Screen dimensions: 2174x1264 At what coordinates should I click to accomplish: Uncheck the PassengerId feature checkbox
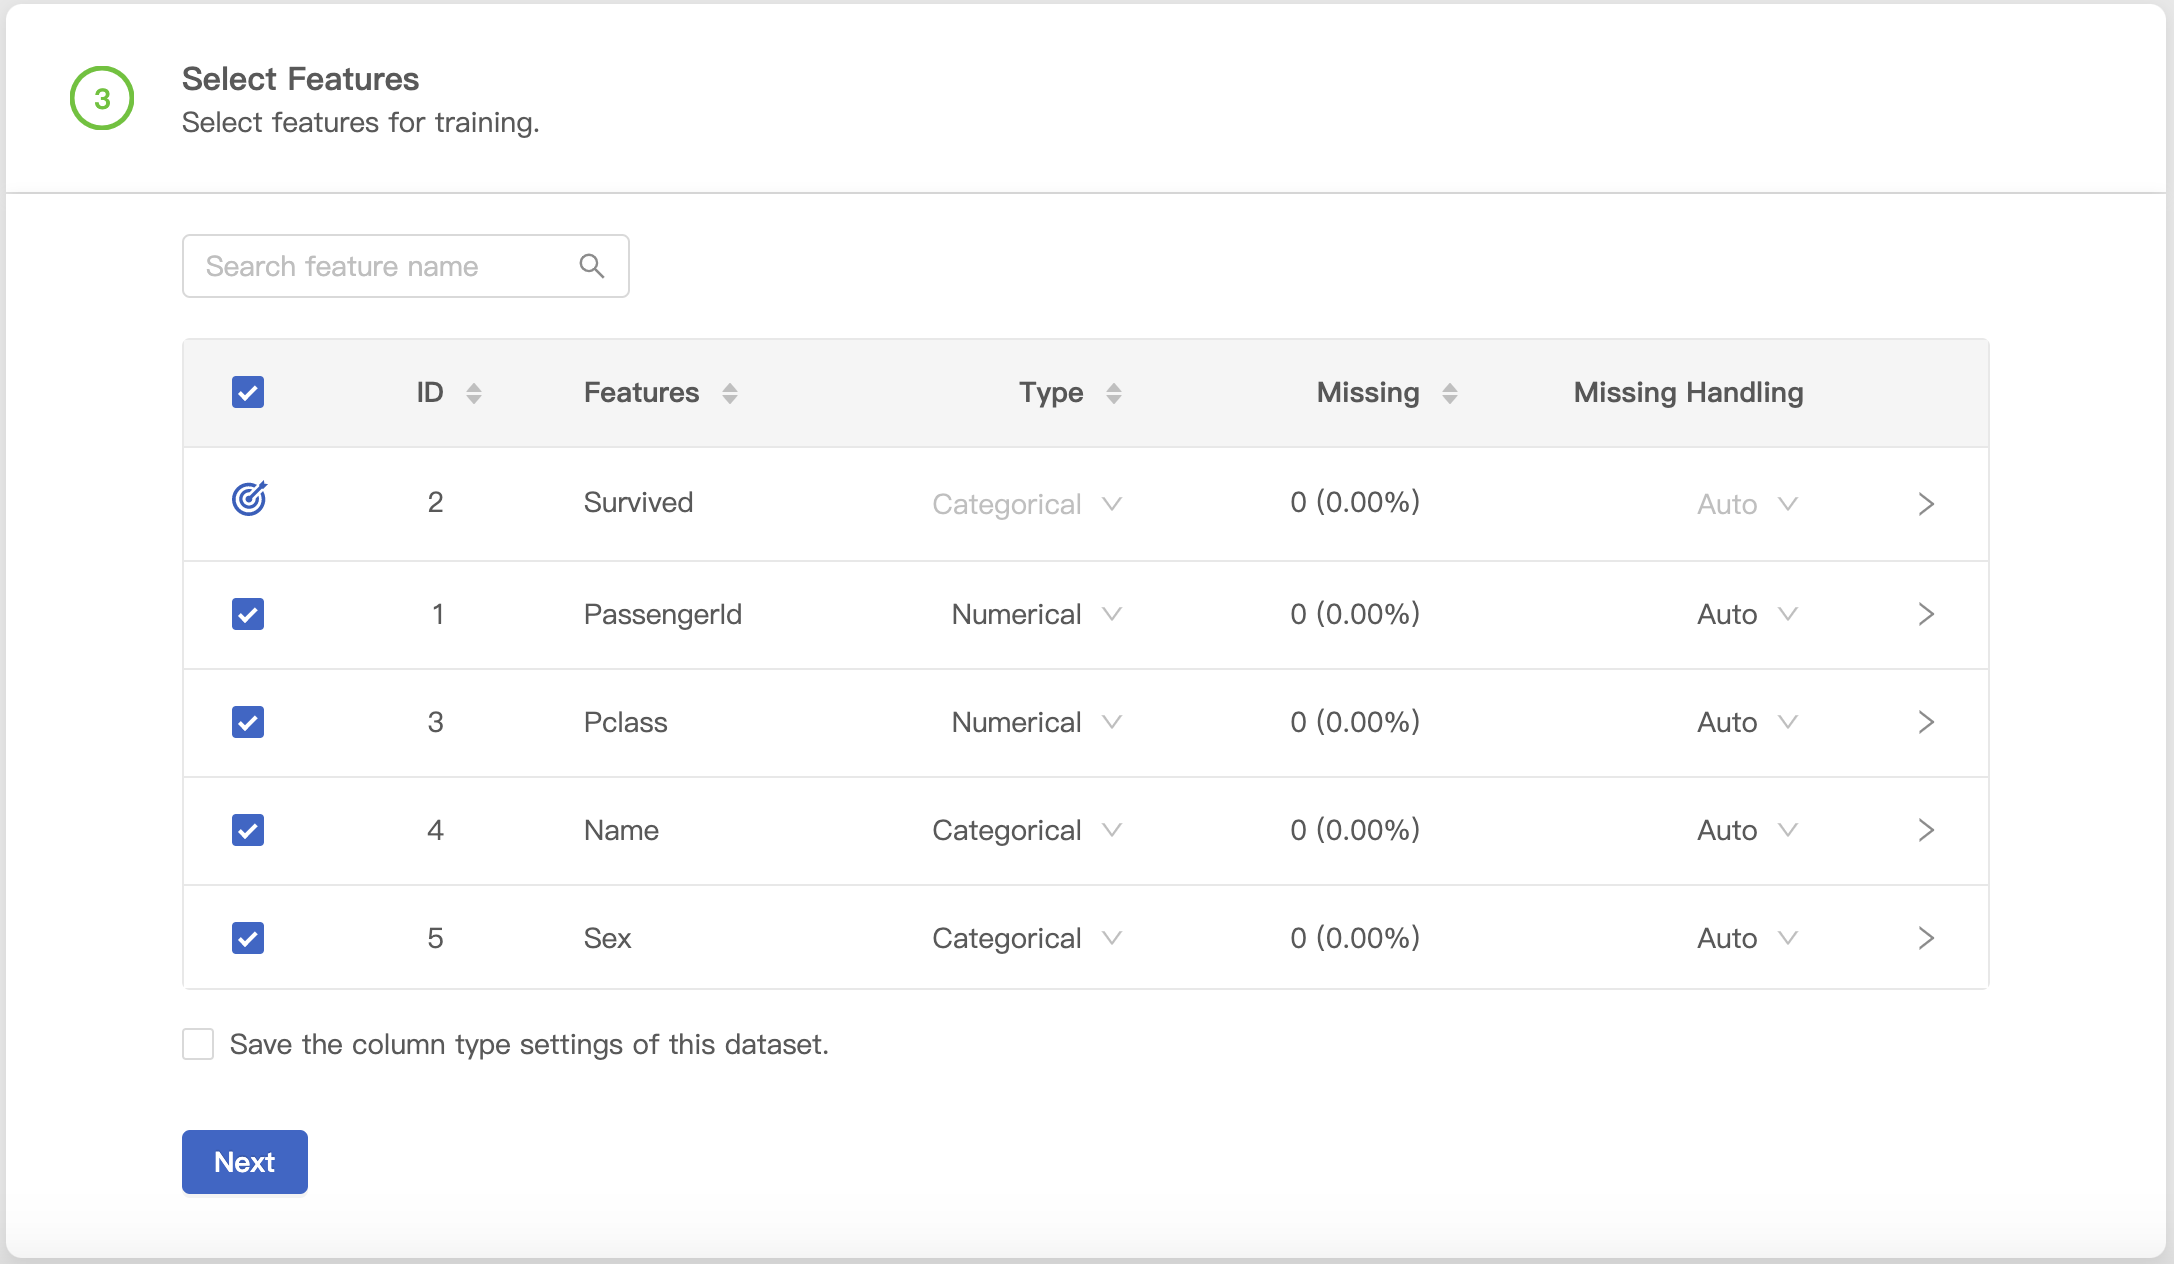pos(248,614)
